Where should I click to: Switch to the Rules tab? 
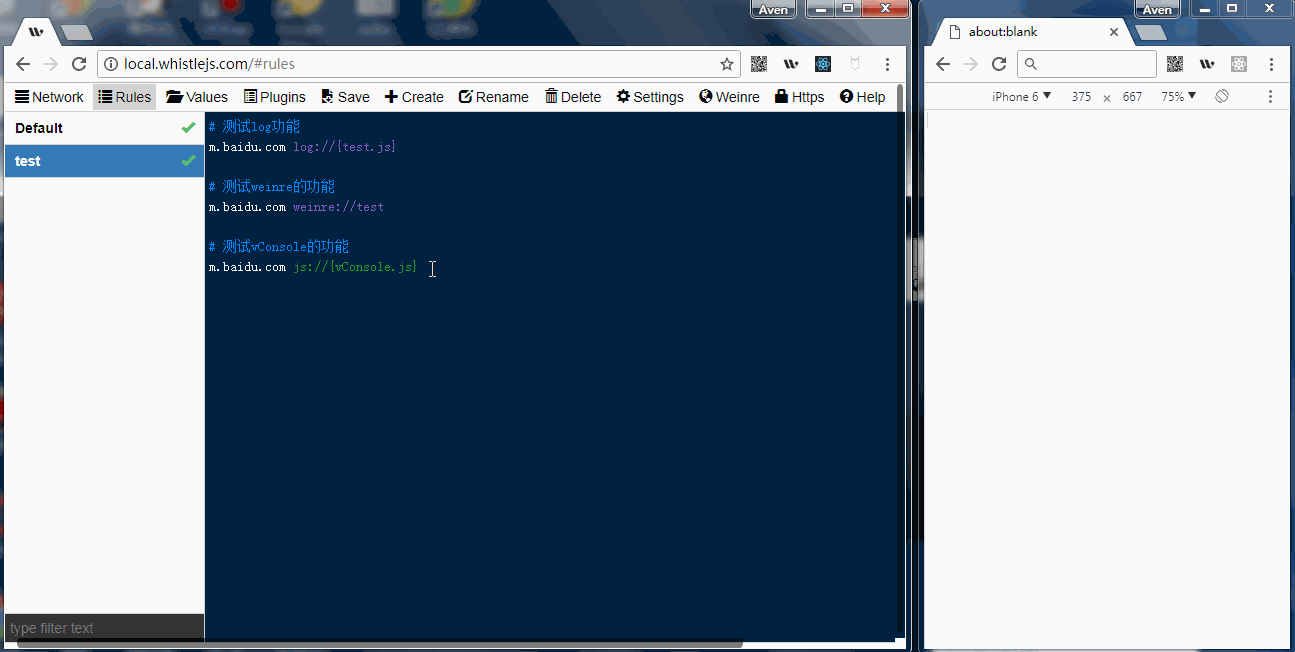(x=125, y=97)
